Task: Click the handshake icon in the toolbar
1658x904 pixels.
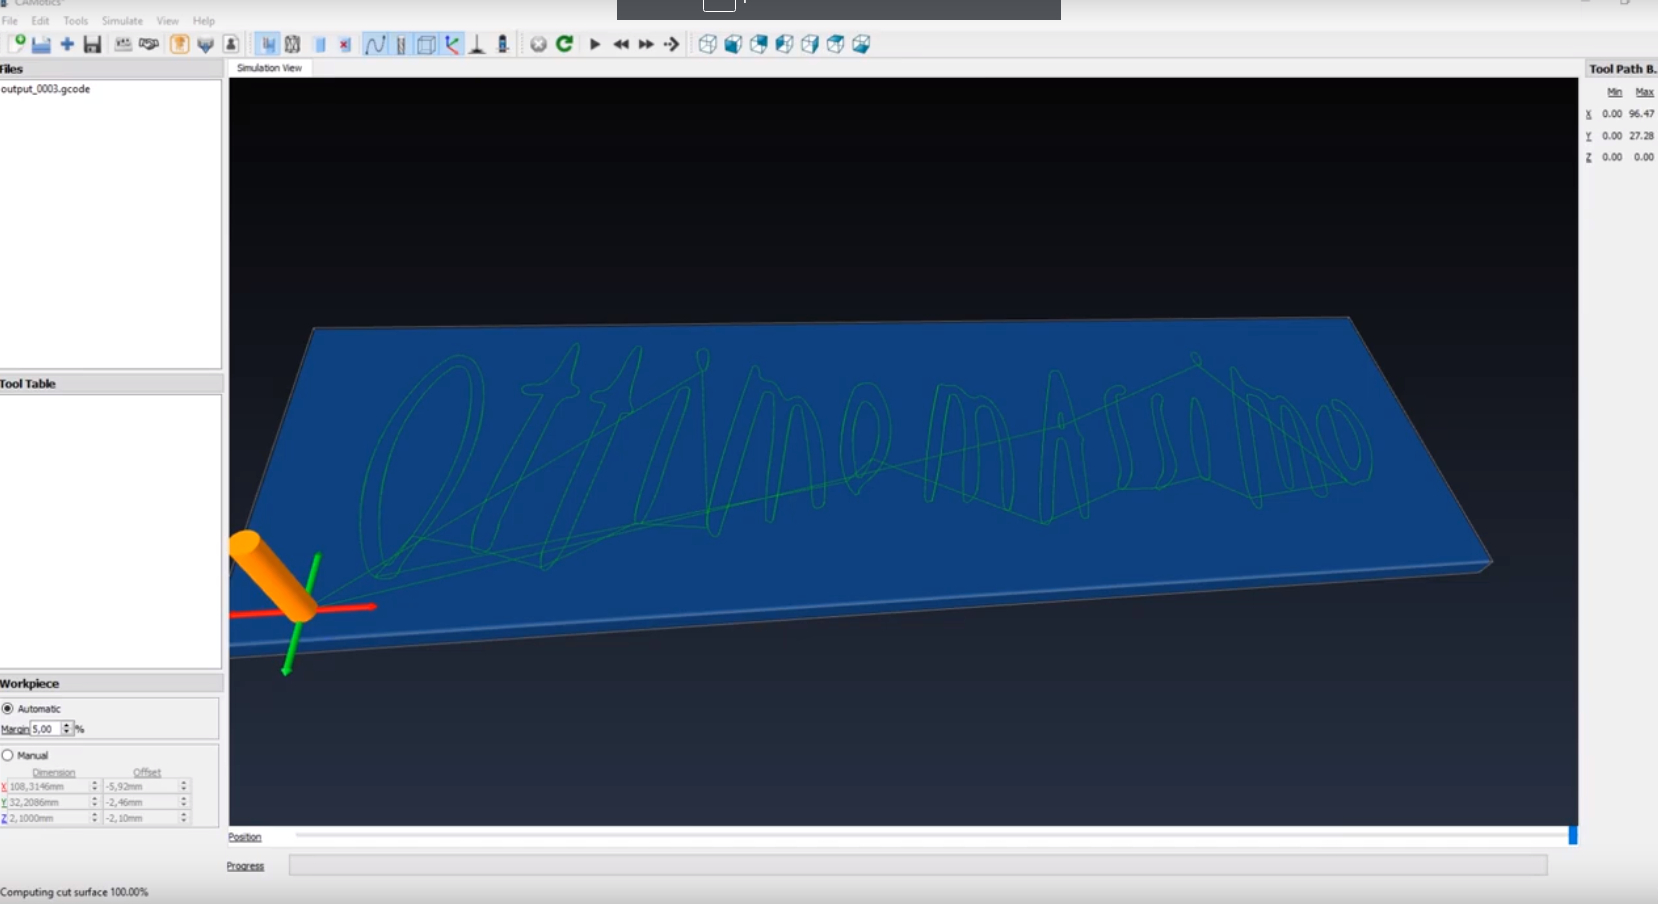Action: click(149, 44)
